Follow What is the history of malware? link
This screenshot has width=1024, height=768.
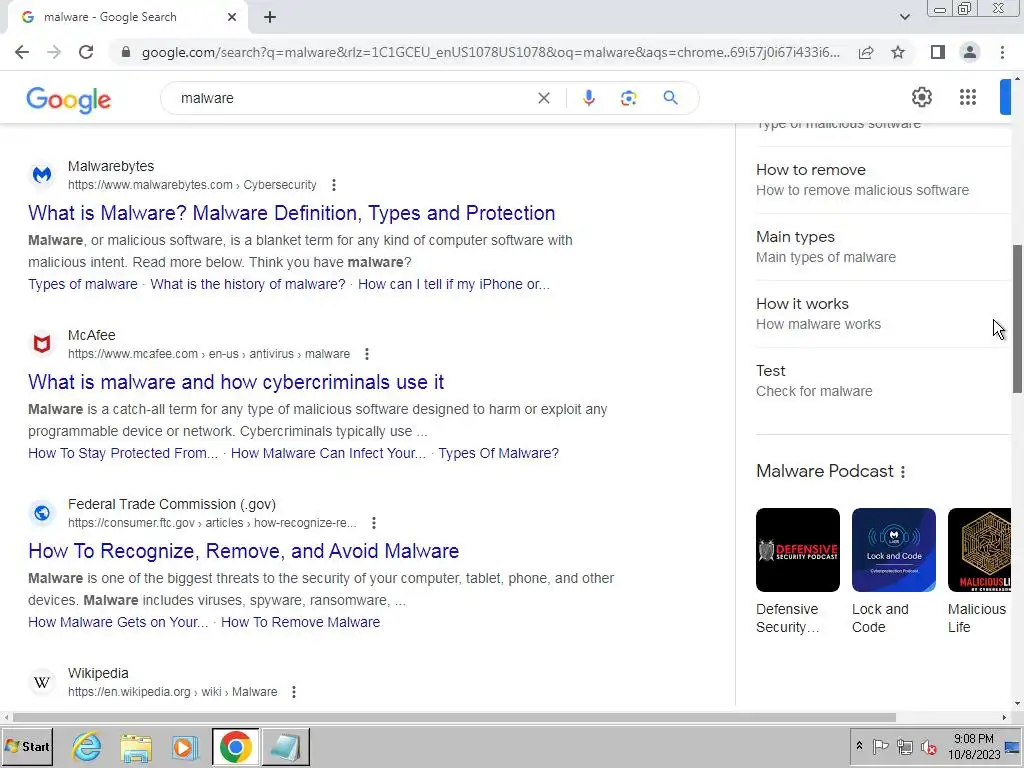248,284
